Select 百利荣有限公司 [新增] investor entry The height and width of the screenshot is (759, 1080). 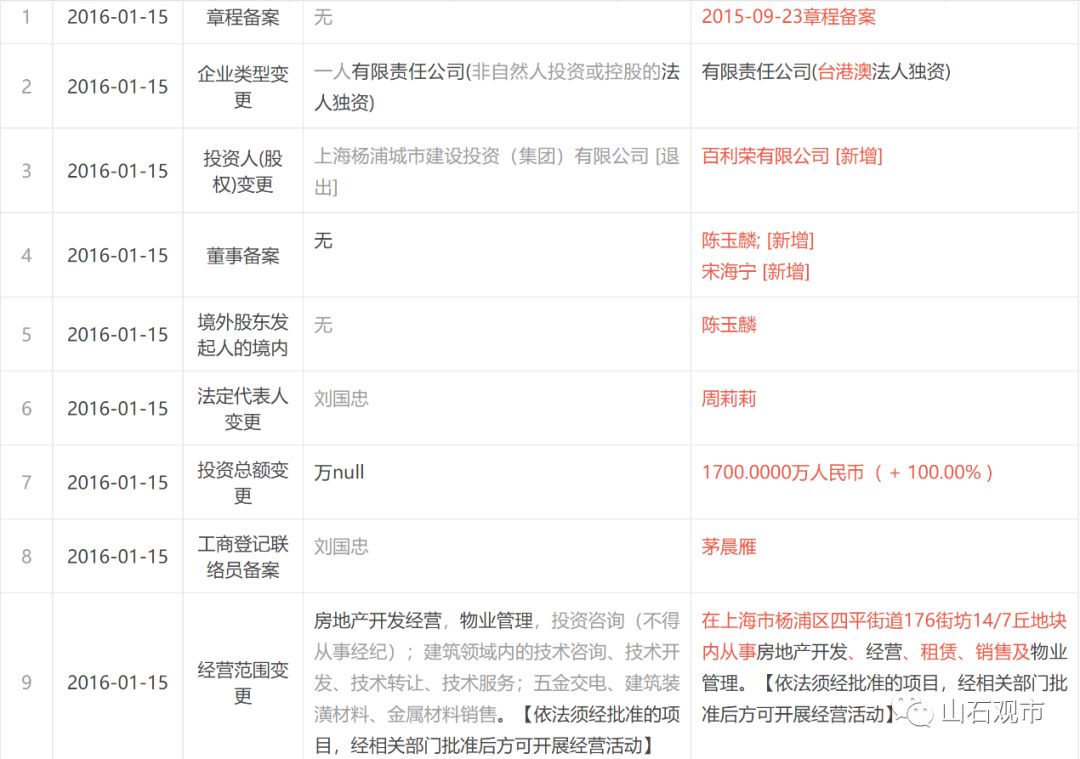pyautogui.click(x=791, y=156)
